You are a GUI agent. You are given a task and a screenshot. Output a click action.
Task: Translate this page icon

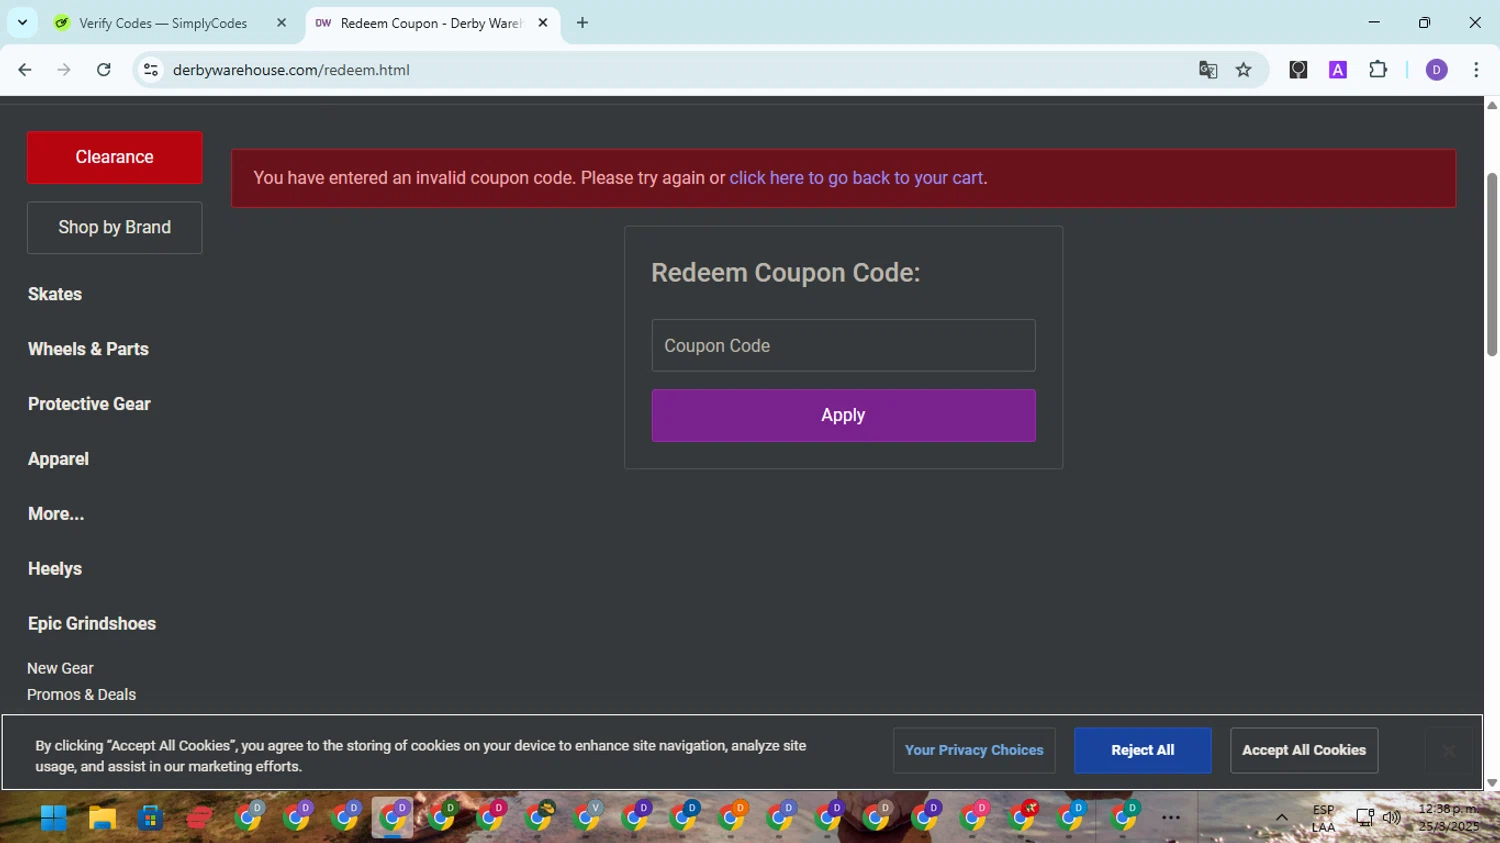pos(1208,70)
